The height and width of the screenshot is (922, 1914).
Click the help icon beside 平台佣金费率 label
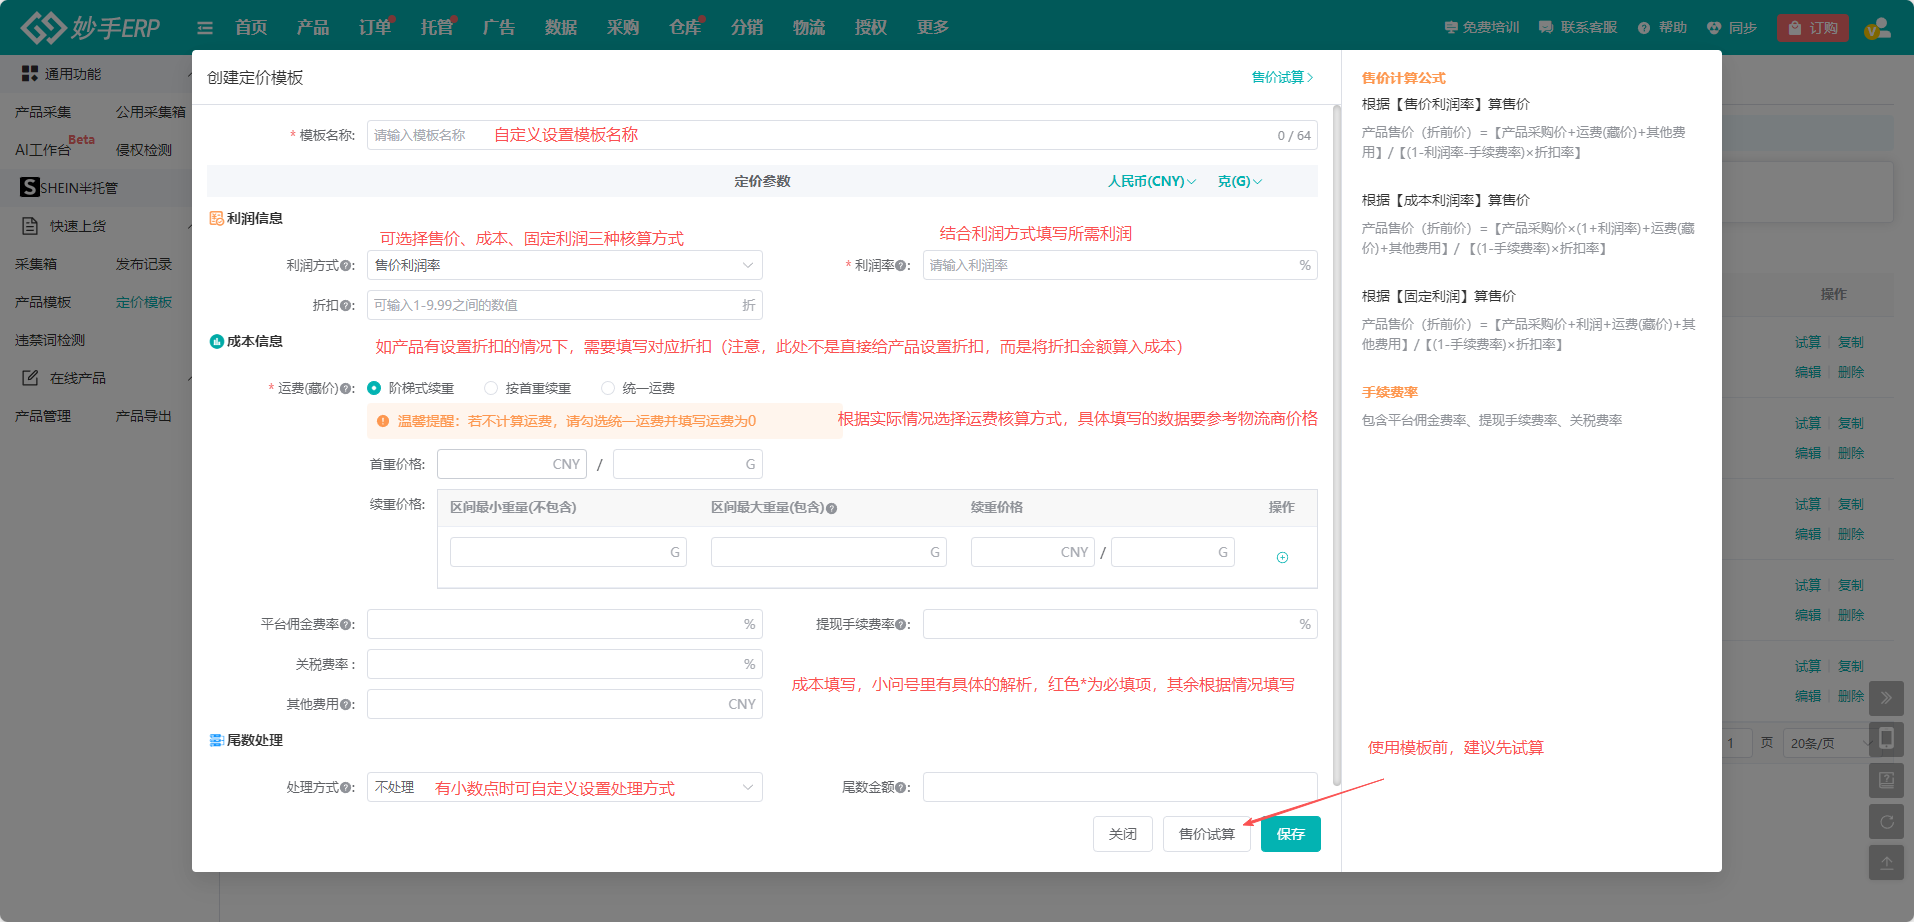(x=346, y=625)
